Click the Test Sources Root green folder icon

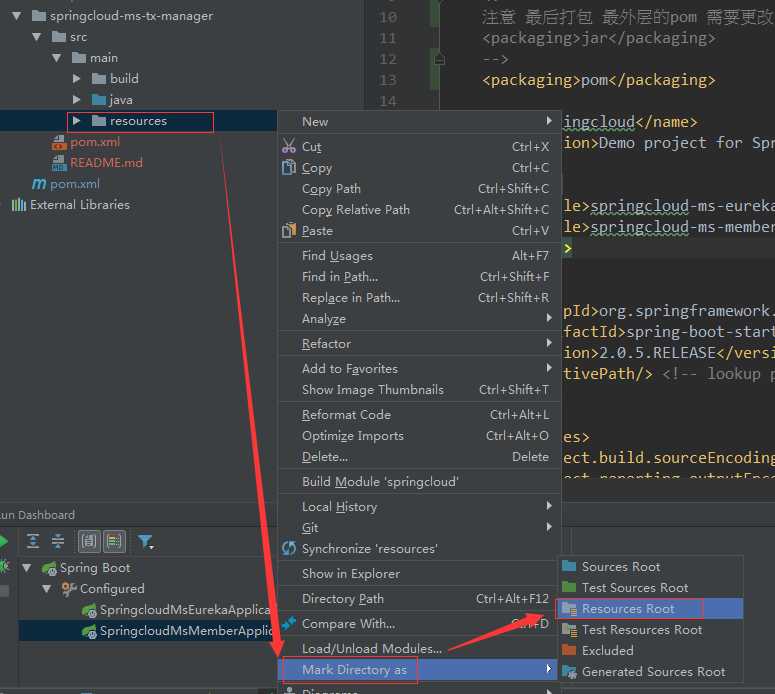(x=569, y=587)
